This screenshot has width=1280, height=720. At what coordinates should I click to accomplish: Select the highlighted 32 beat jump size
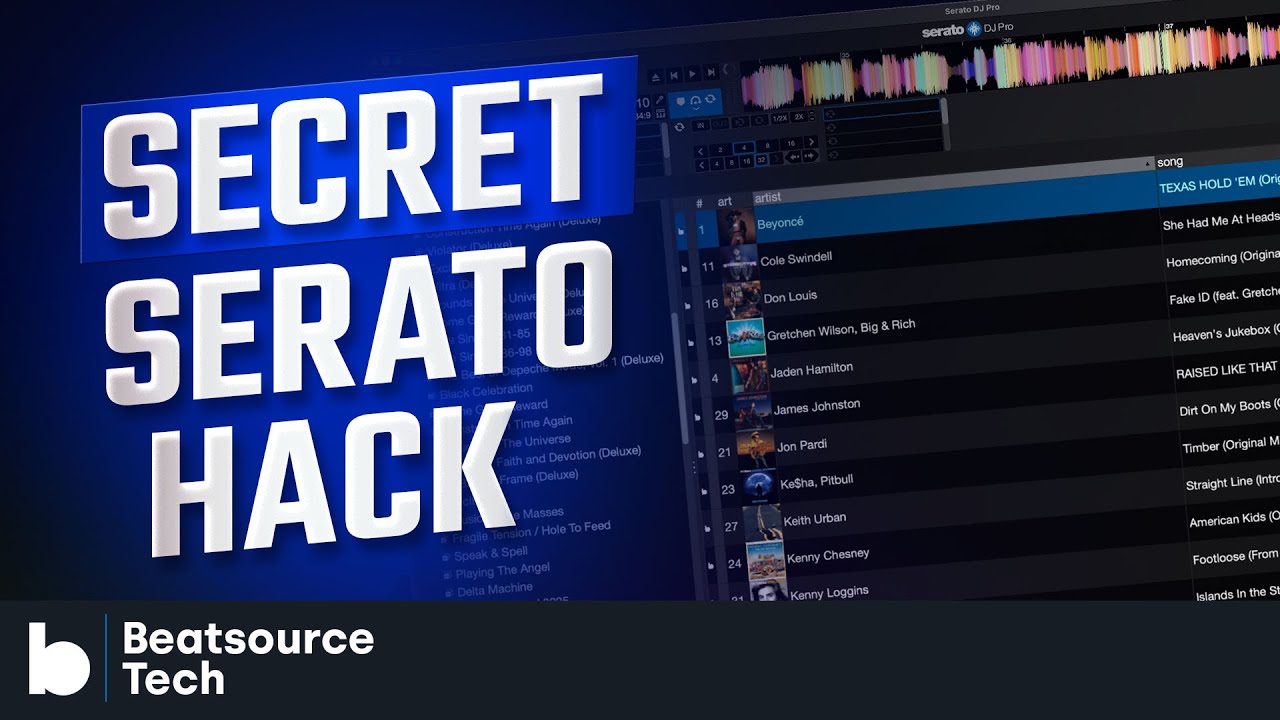[x=761, y=160]
